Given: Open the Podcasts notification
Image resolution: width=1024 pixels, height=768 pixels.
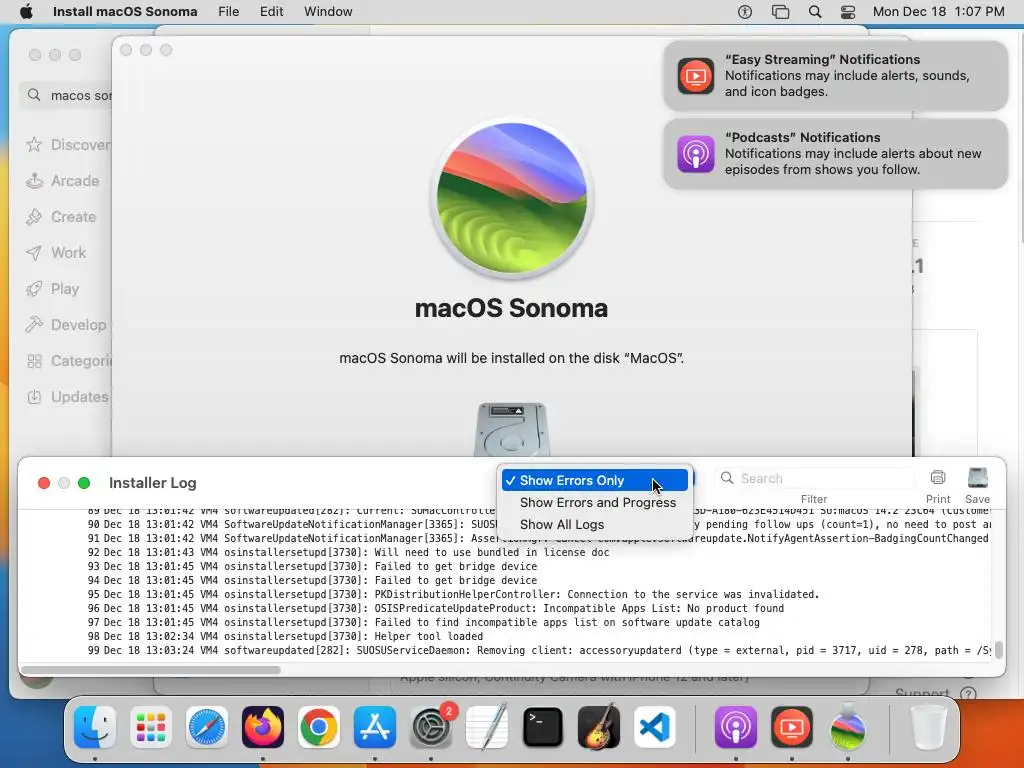Looking at the screenshot, I should click(836, 154).
